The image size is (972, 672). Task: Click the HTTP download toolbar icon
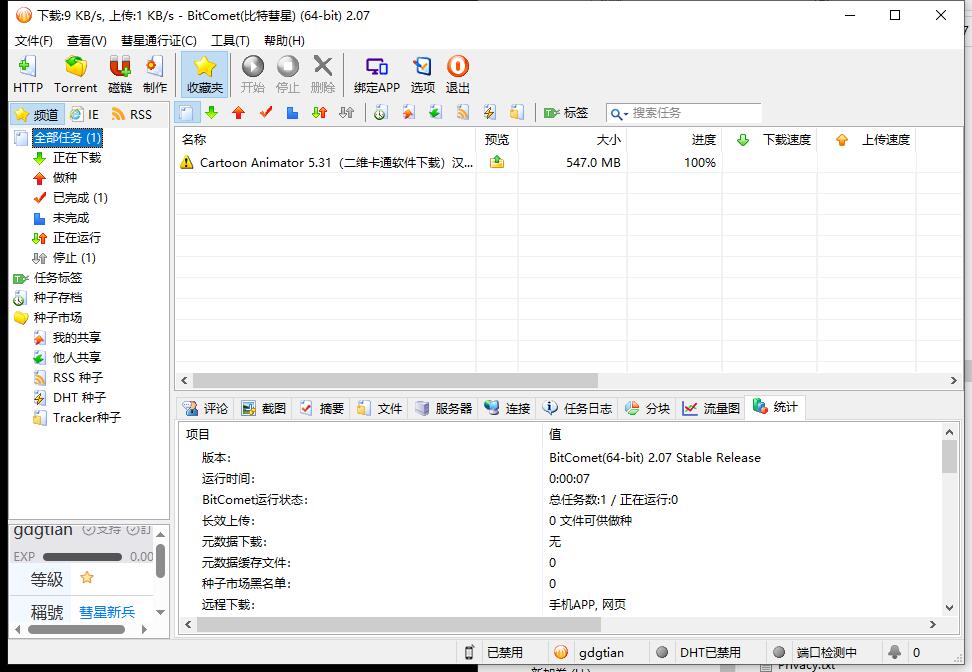[28, 74]
